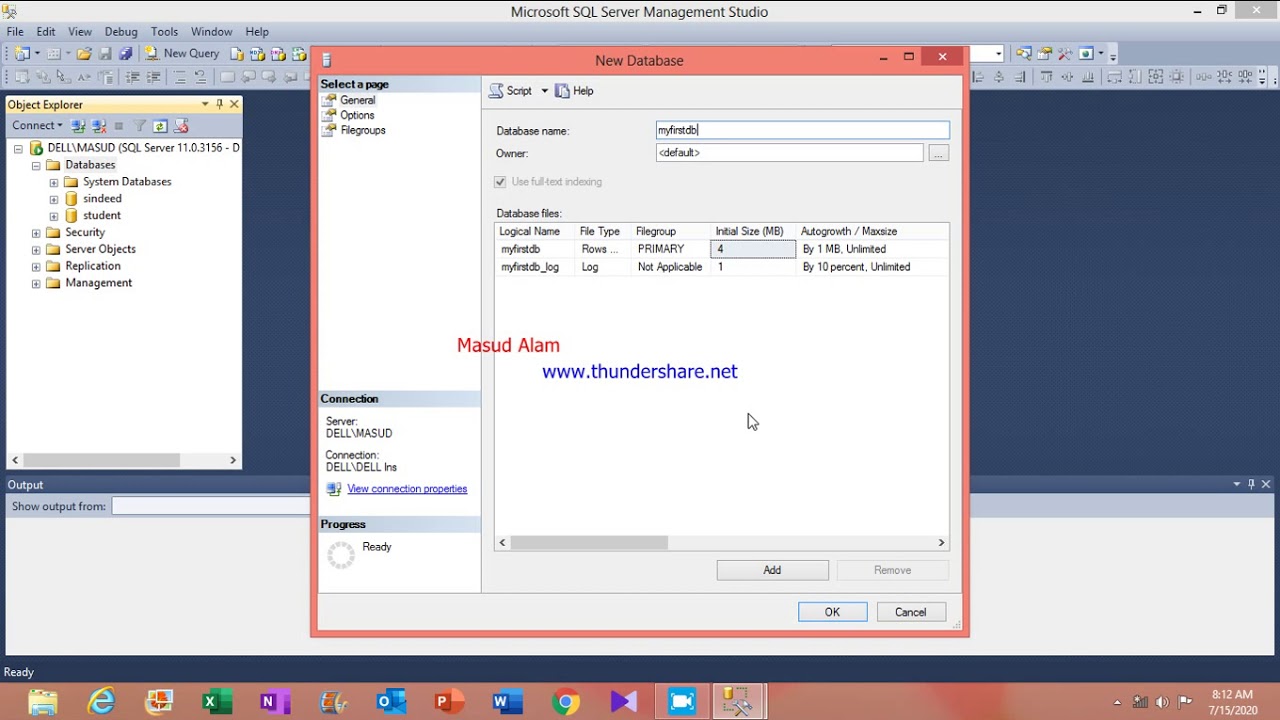
Task: Click OK to create the database
Action: pos(832,612)
